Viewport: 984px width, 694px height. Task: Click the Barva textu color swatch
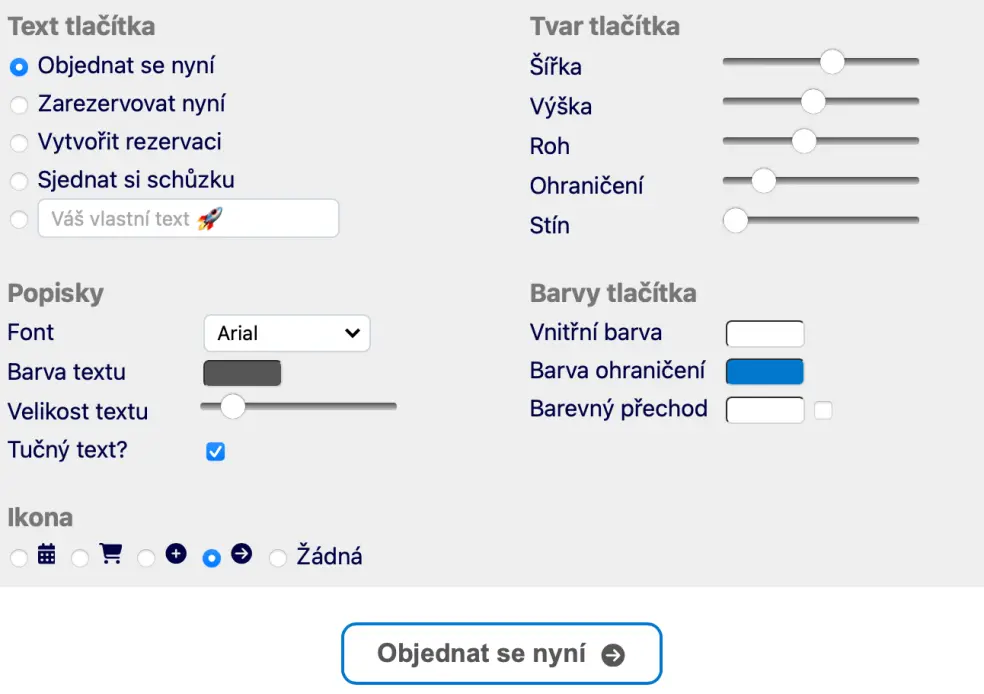[x=241, y=372]
